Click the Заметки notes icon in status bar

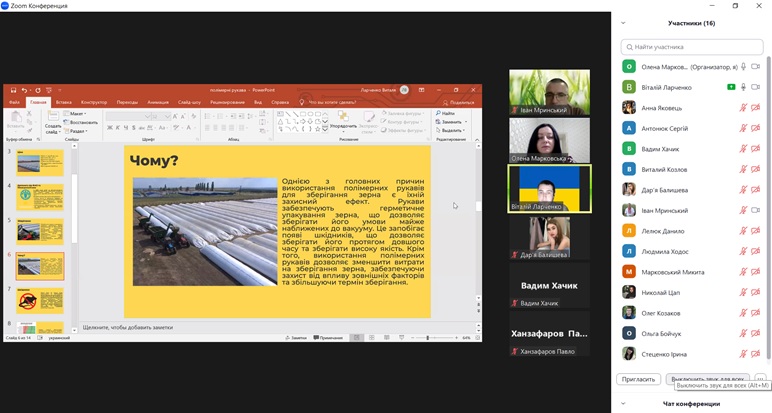coord(288,338)
